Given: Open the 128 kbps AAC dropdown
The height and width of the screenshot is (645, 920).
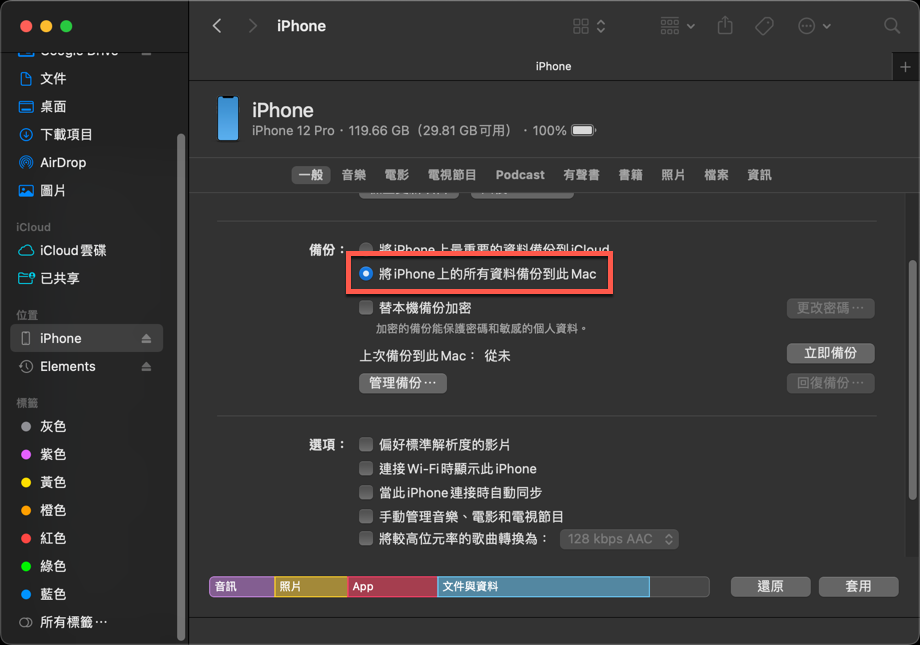Looking at the screenshot, I should pos(619,539).
